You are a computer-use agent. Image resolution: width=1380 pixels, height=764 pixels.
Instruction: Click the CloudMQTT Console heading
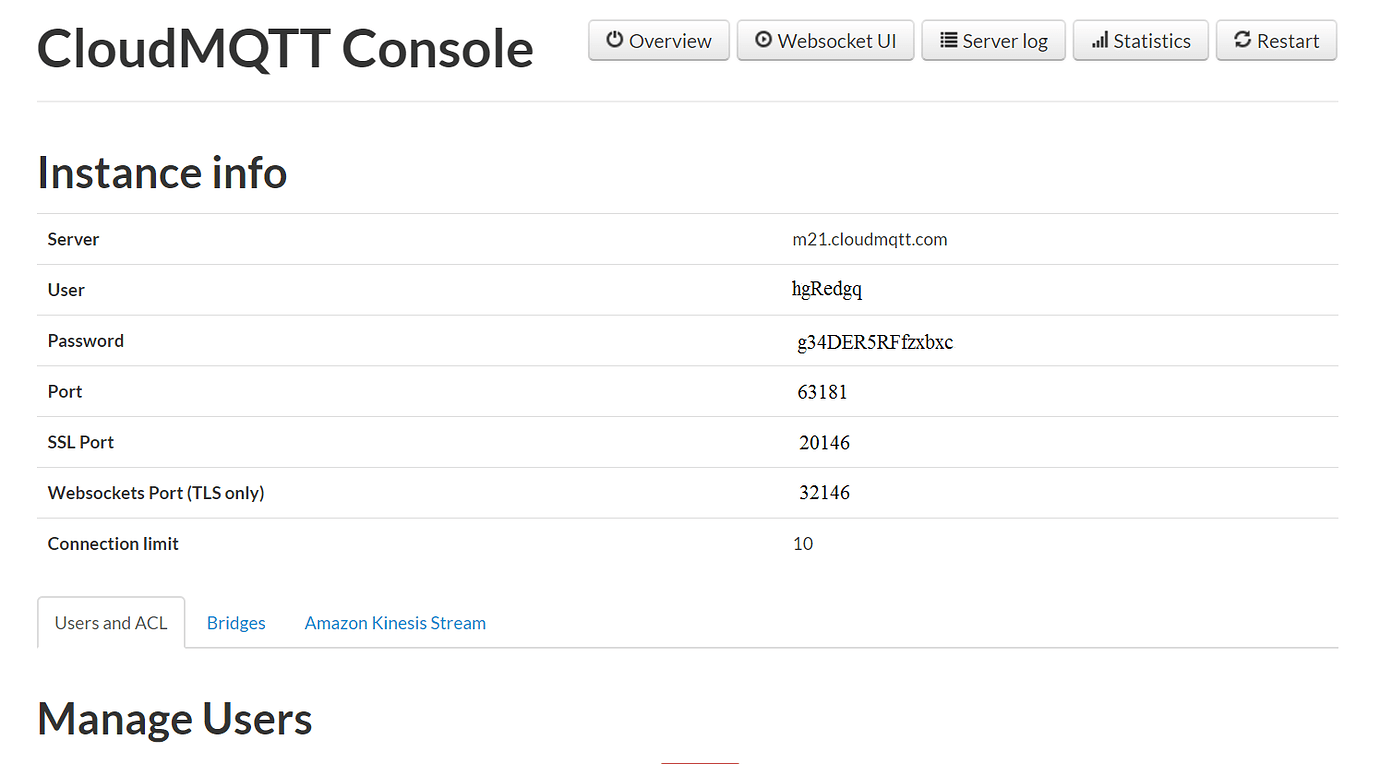pyautogui.click(x=285, y=48)
